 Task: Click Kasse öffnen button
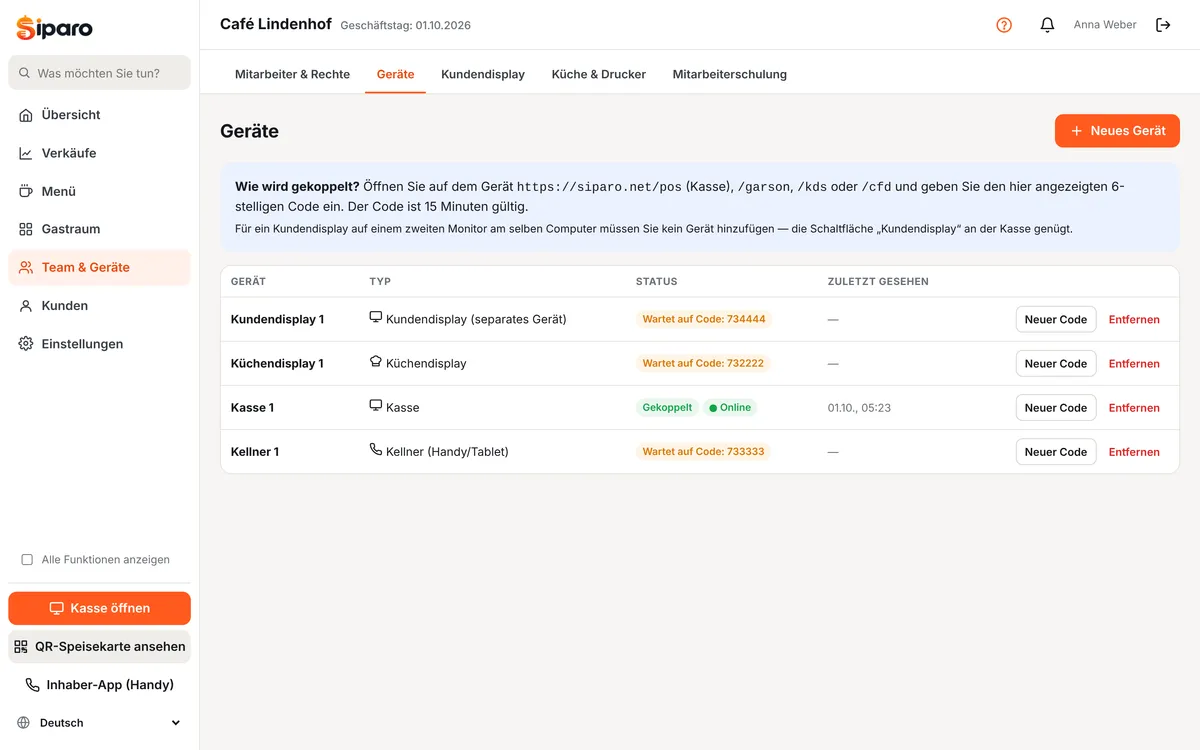(x=100, y=608)
